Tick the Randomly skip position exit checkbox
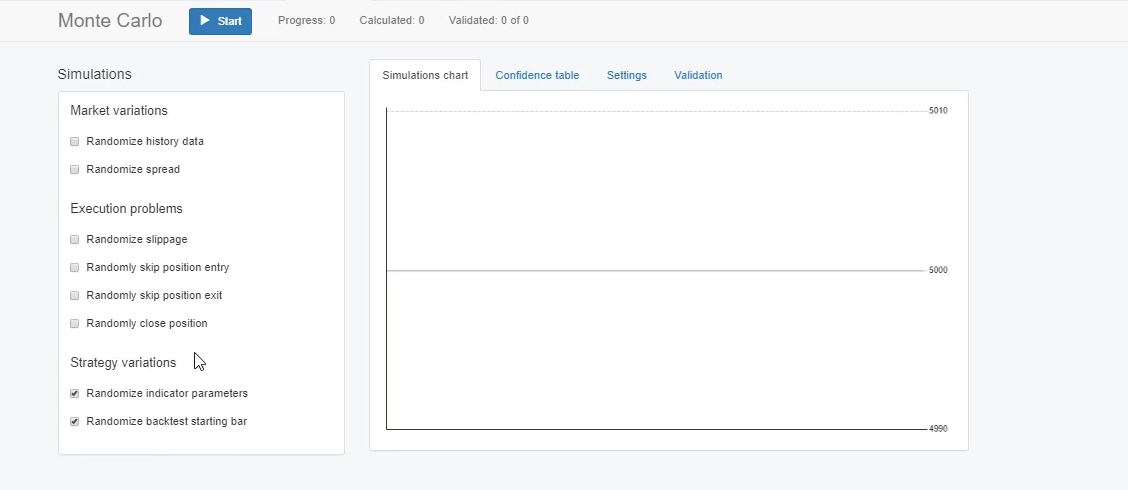The height and width of the screenshot is (490, 1128). pos(75,296)
